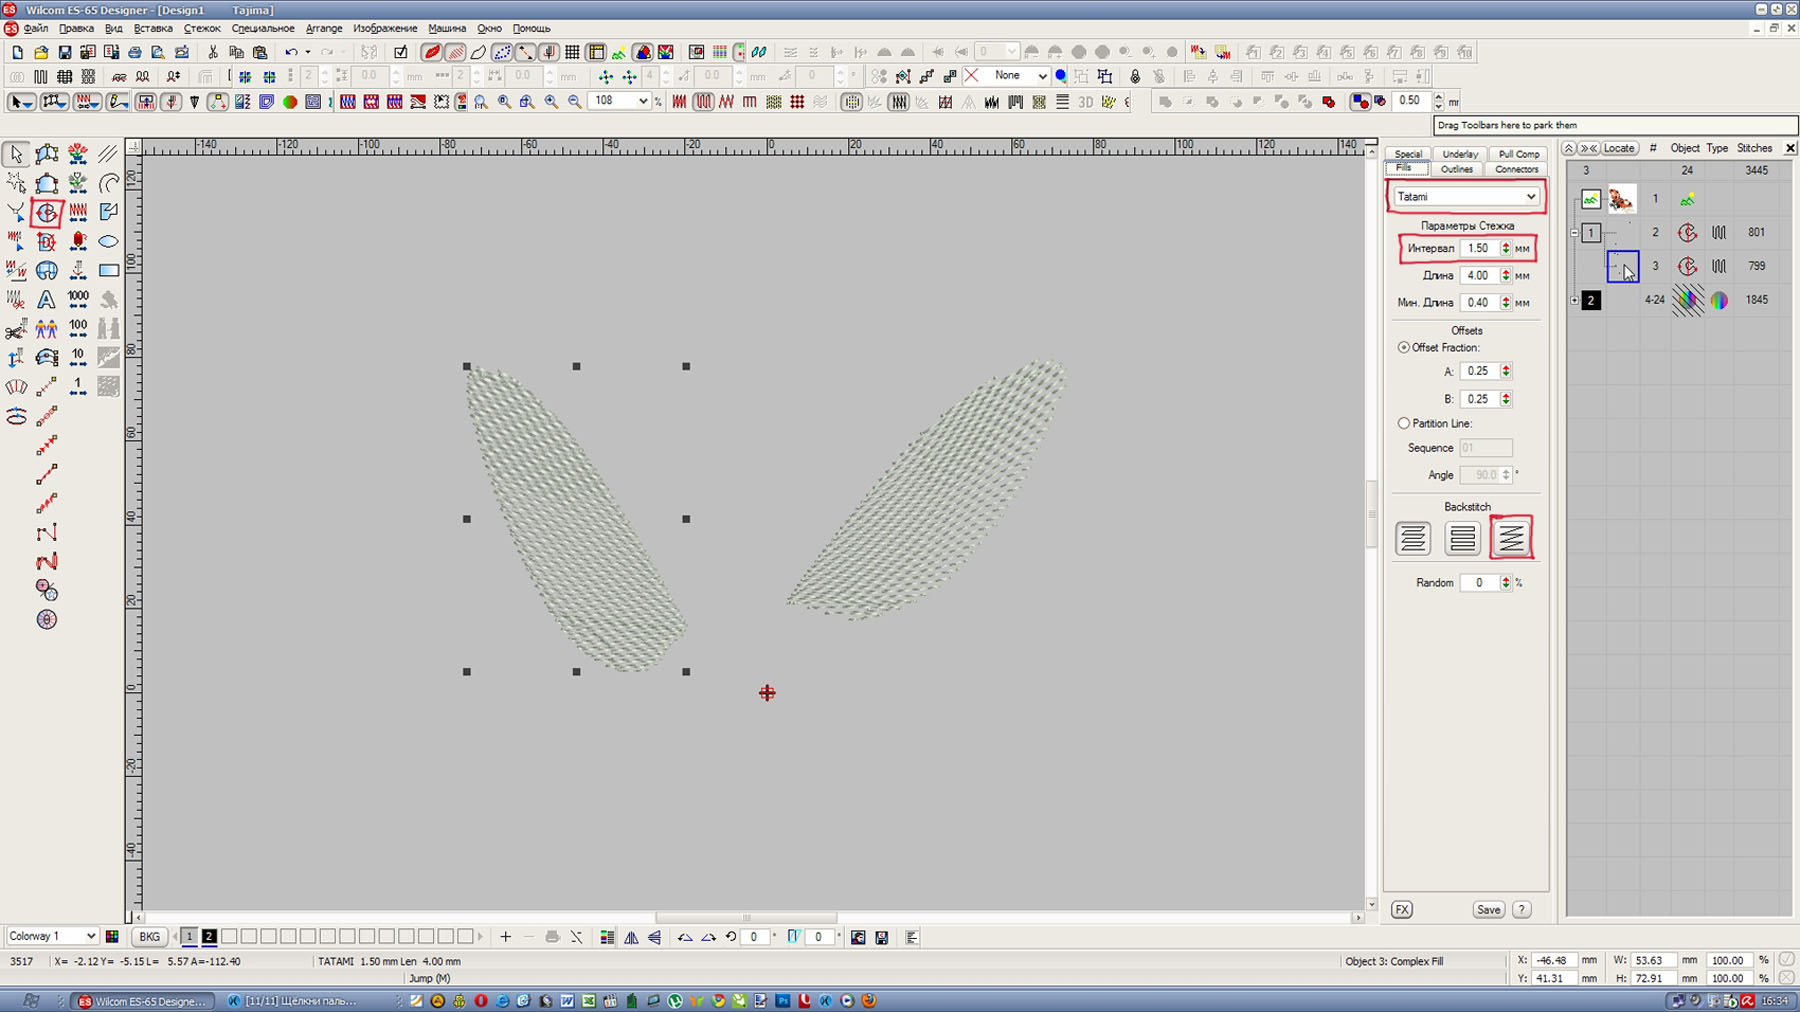The height and width of the screenshot is (1012, 1800).
Task: Click the scissors Cut icon
Action: click(212, 52)
